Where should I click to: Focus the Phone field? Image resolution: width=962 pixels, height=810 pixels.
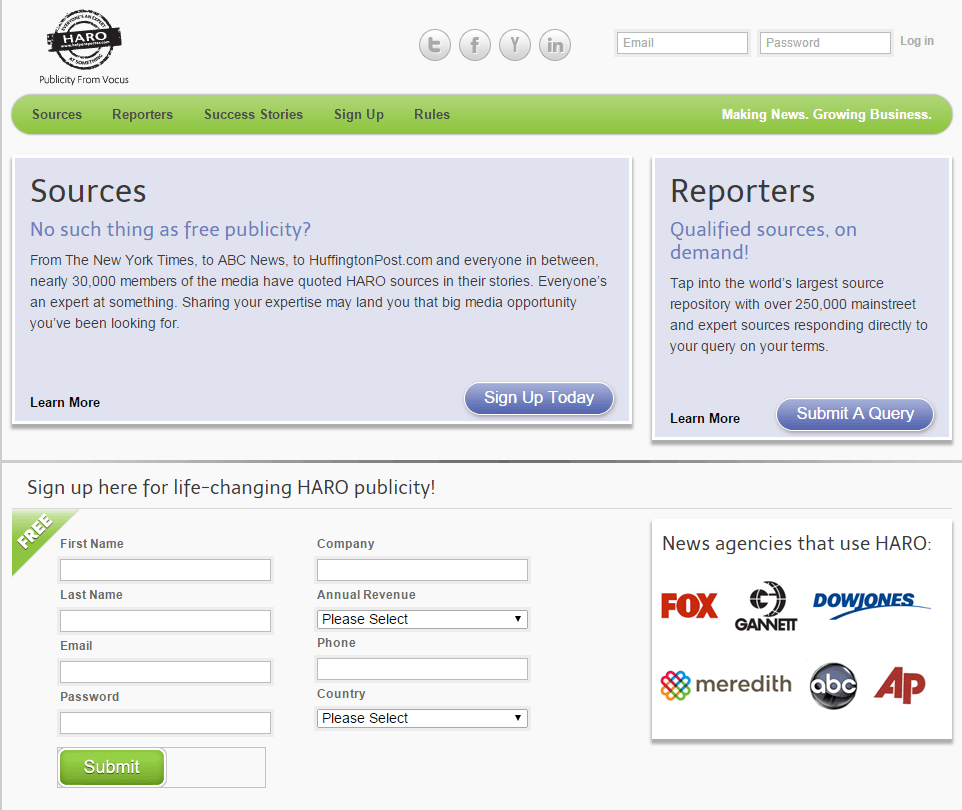click(422, 669)
